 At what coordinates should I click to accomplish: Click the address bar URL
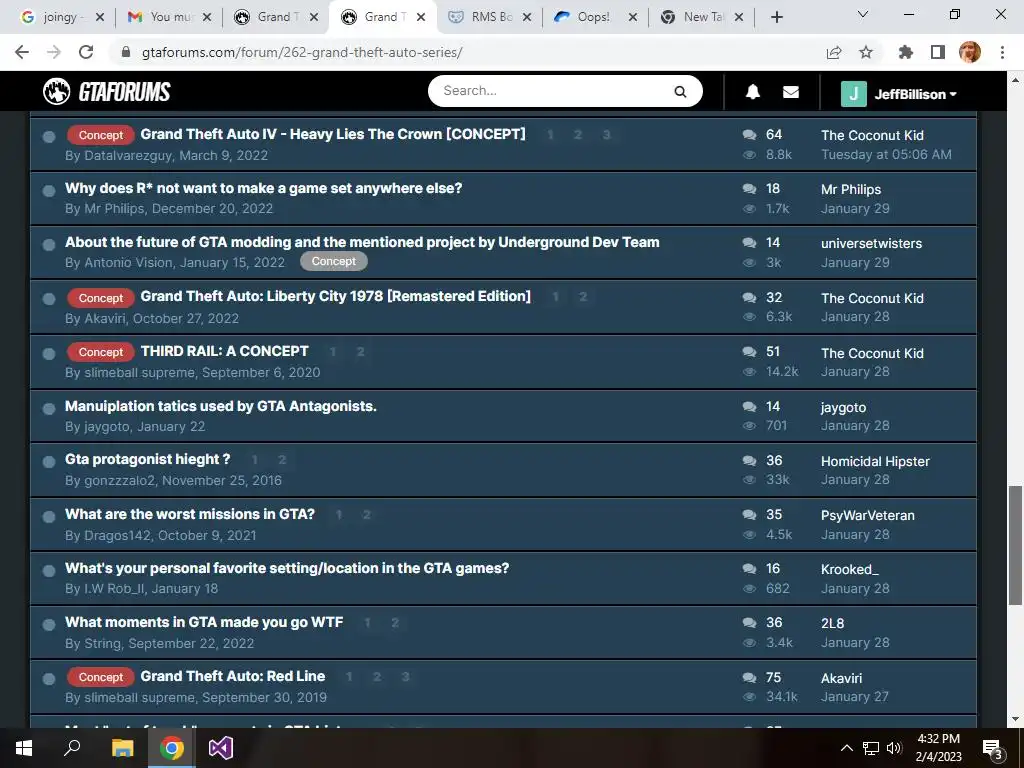click(x=302, y=52)
